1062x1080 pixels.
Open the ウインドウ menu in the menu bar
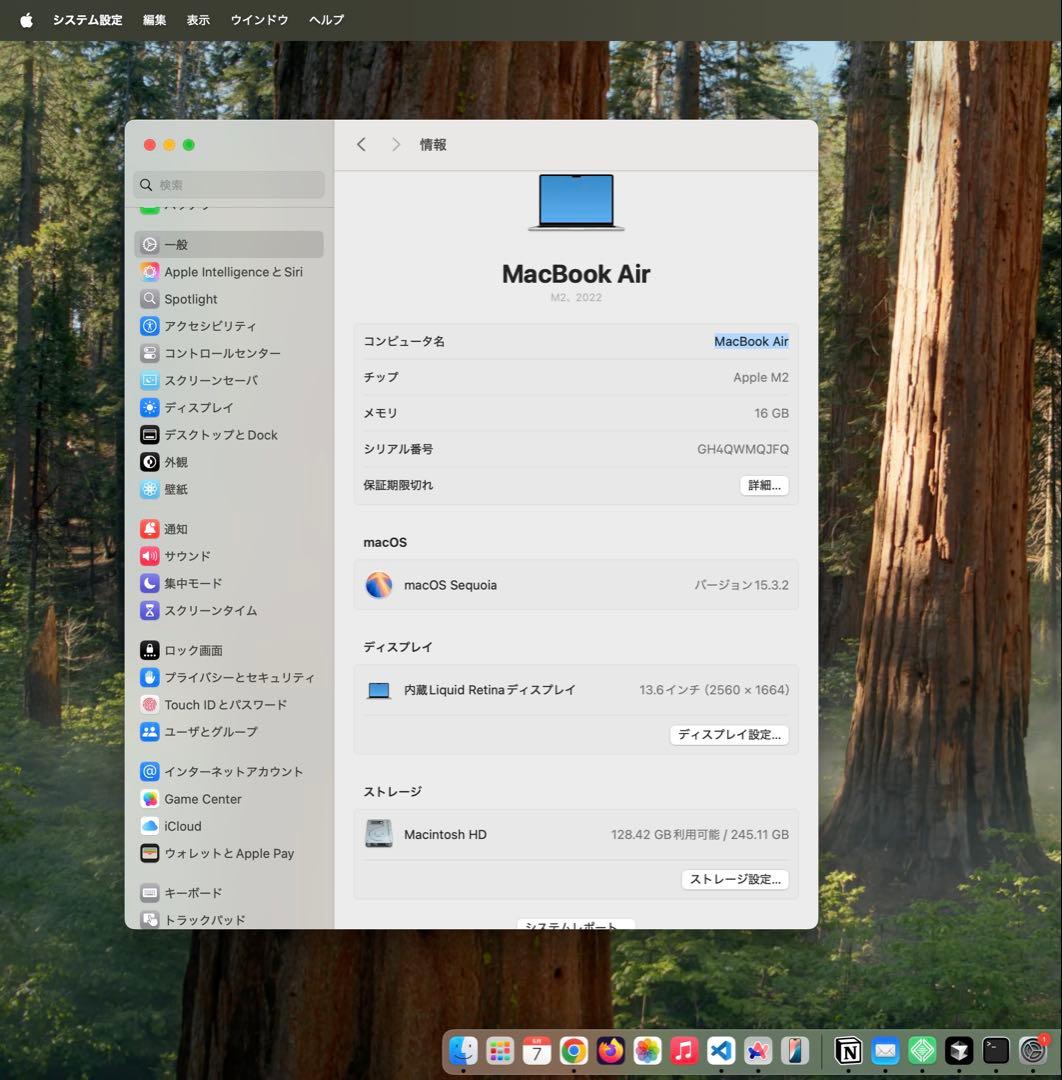(x=258, y=19)
